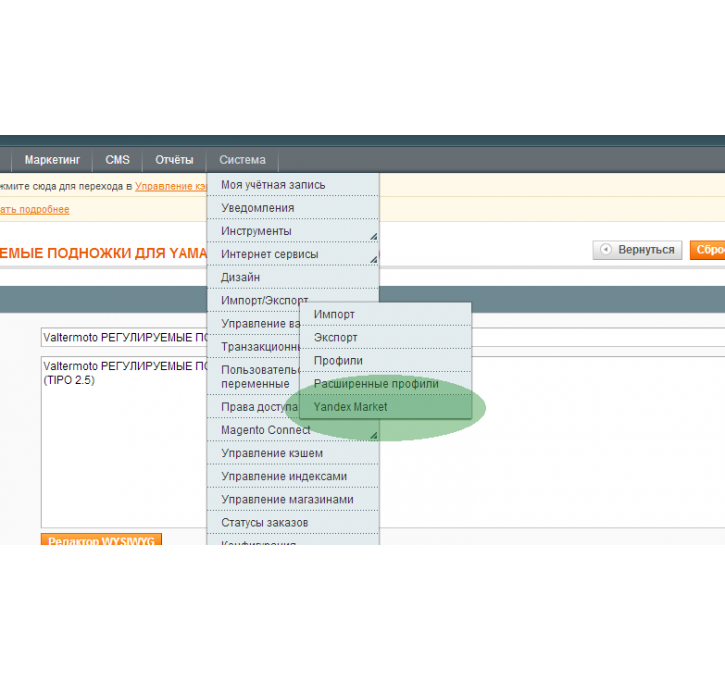Choose Расширенные профили in the submenu
Image resolution: width=725 pixels, height=680 pixels.
tap(385, 384)
